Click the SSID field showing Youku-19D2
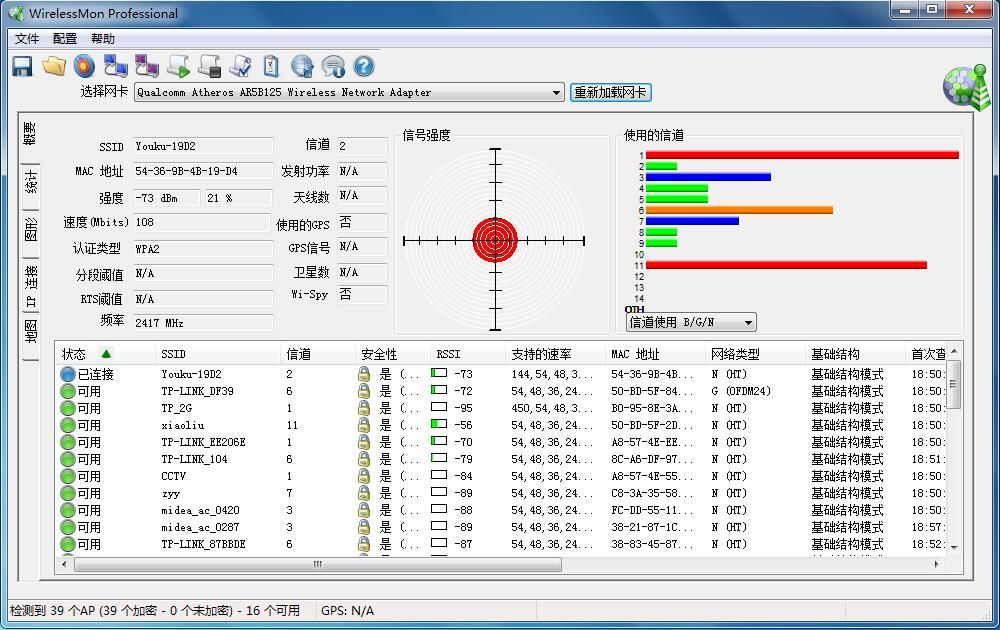1000x630 pixels. (203, 146)
